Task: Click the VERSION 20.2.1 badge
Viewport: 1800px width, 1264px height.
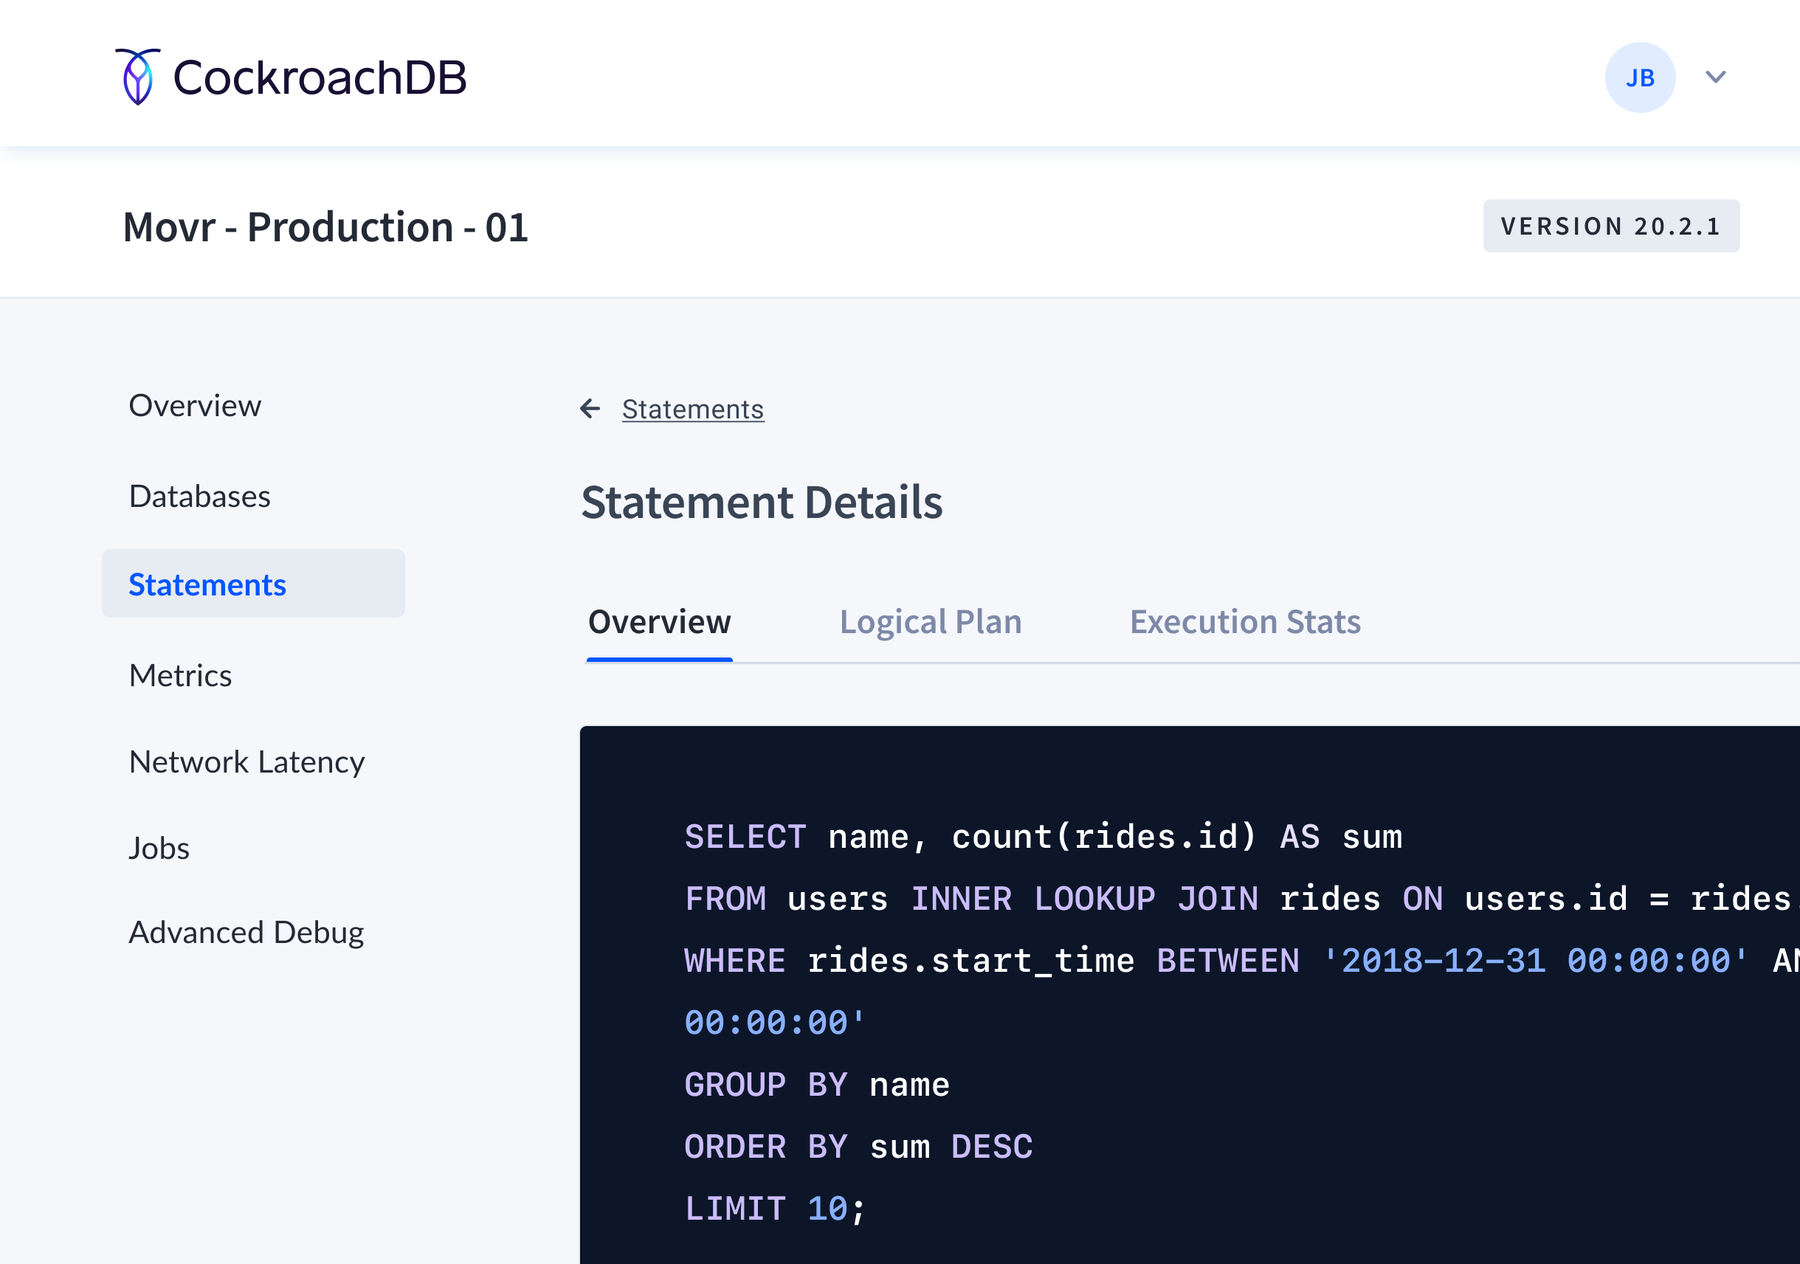Action: (1611, 226)
